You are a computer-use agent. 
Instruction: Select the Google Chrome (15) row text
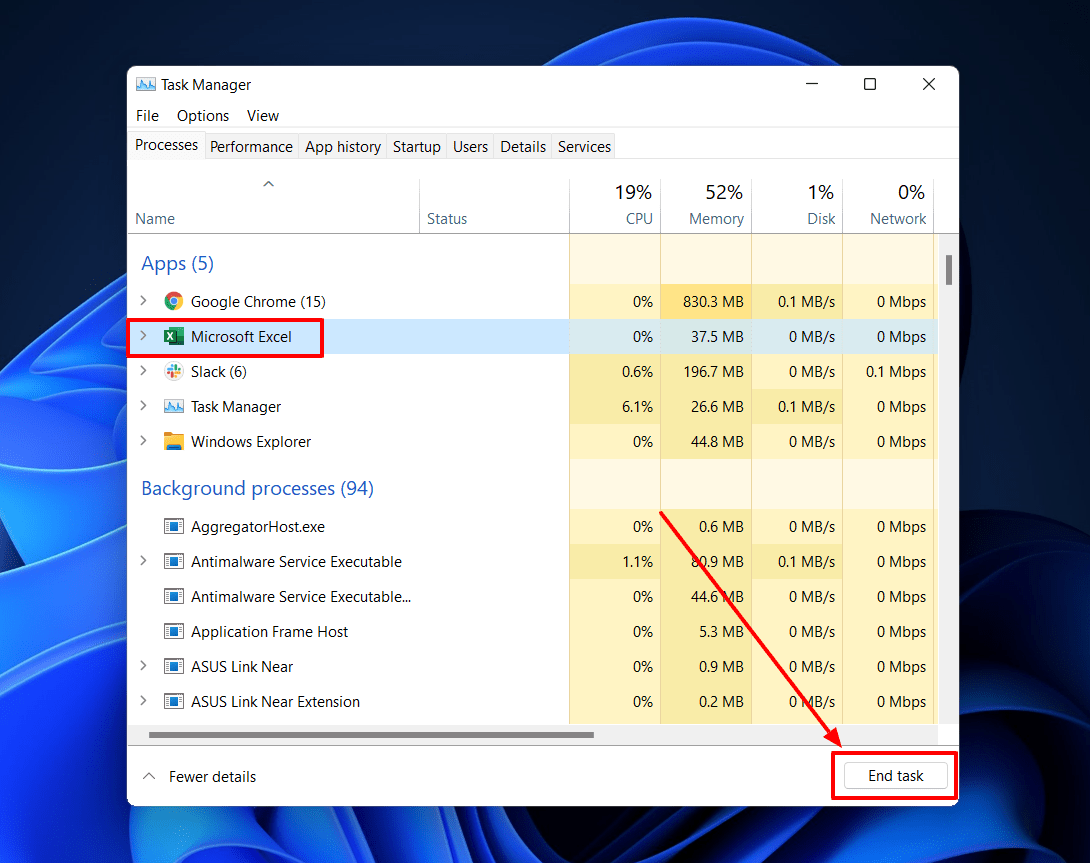[x=258, y=302]
